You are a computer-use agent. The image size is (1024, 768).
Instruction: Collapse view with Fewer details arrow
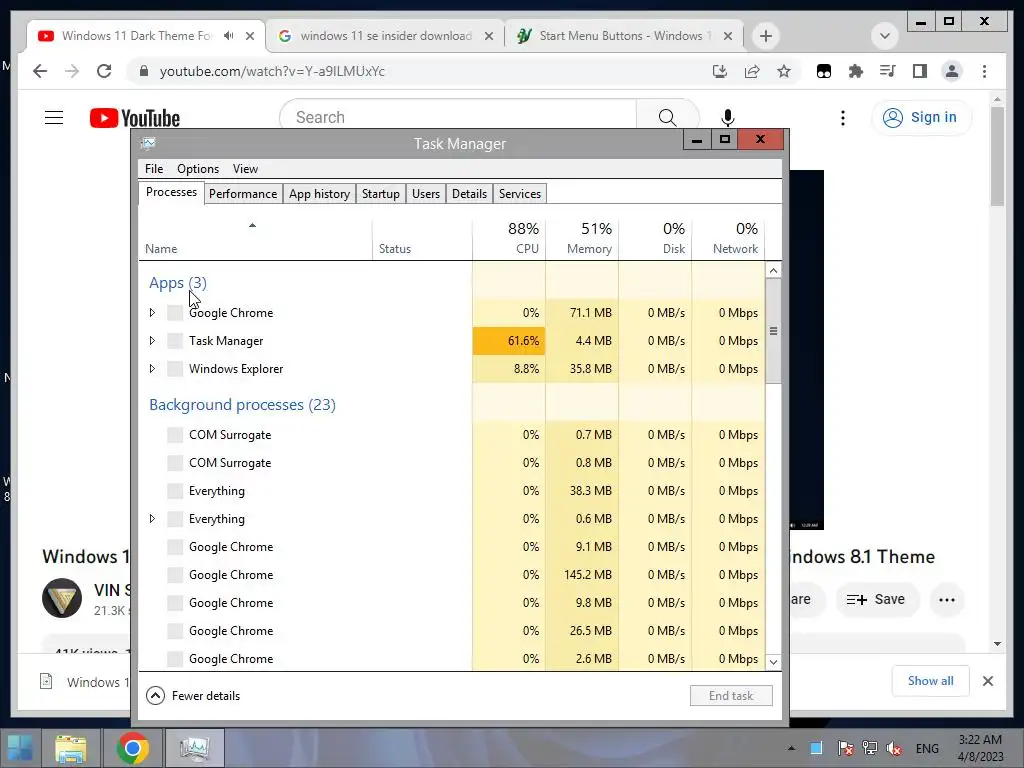pos(155,696)
